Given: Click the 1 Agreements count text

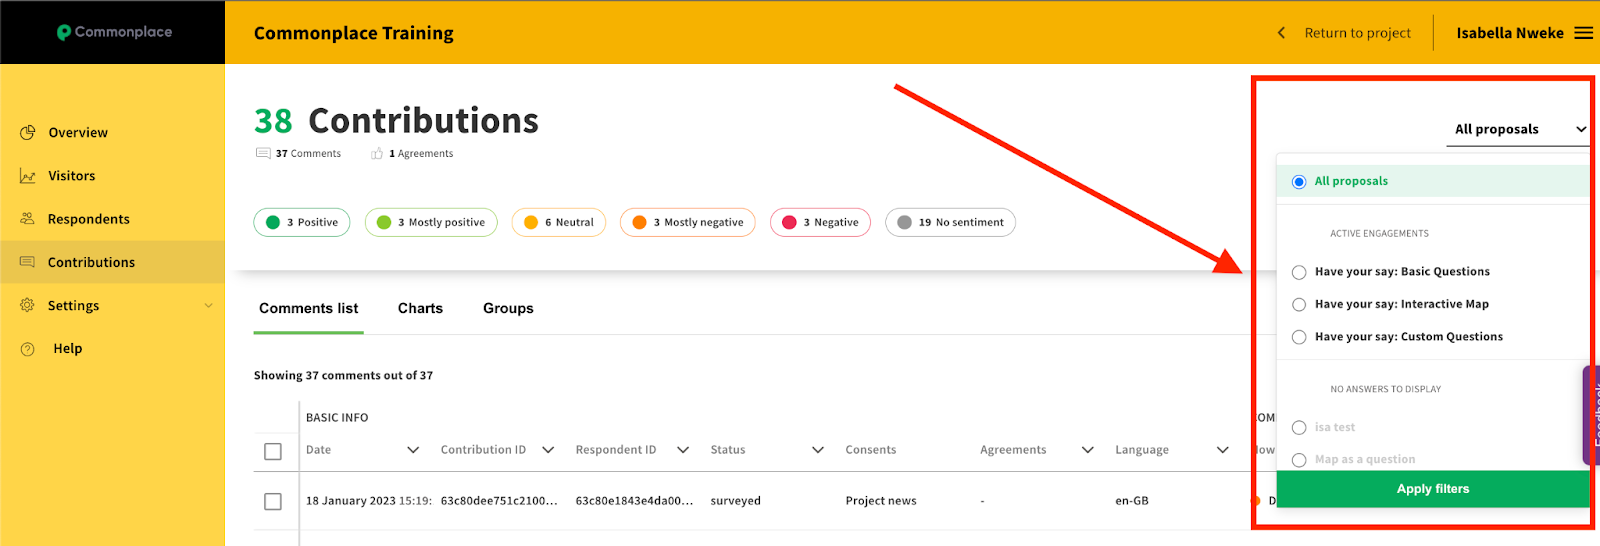Looking at the screenshot, I should tap(421, 154).
